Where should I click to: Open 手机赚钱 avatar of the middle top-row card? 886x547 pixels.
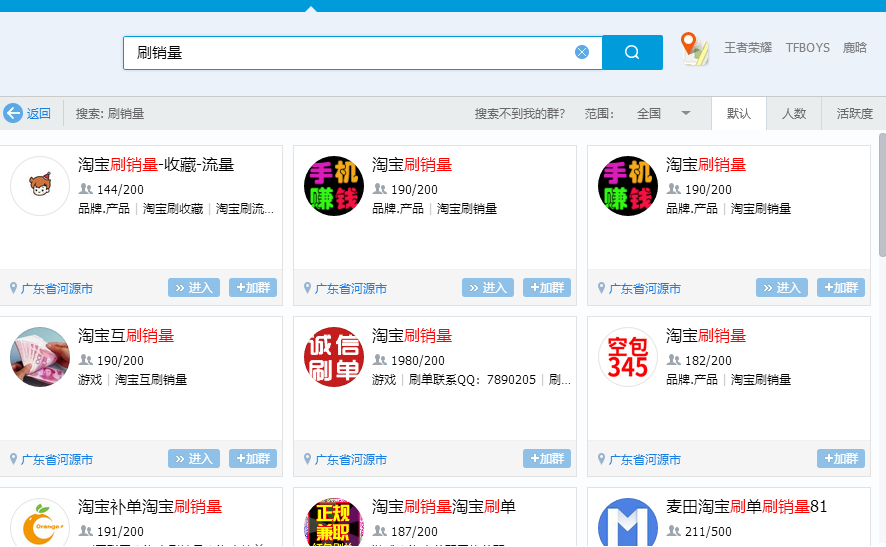pyautogui.click(x=334, y=186)
